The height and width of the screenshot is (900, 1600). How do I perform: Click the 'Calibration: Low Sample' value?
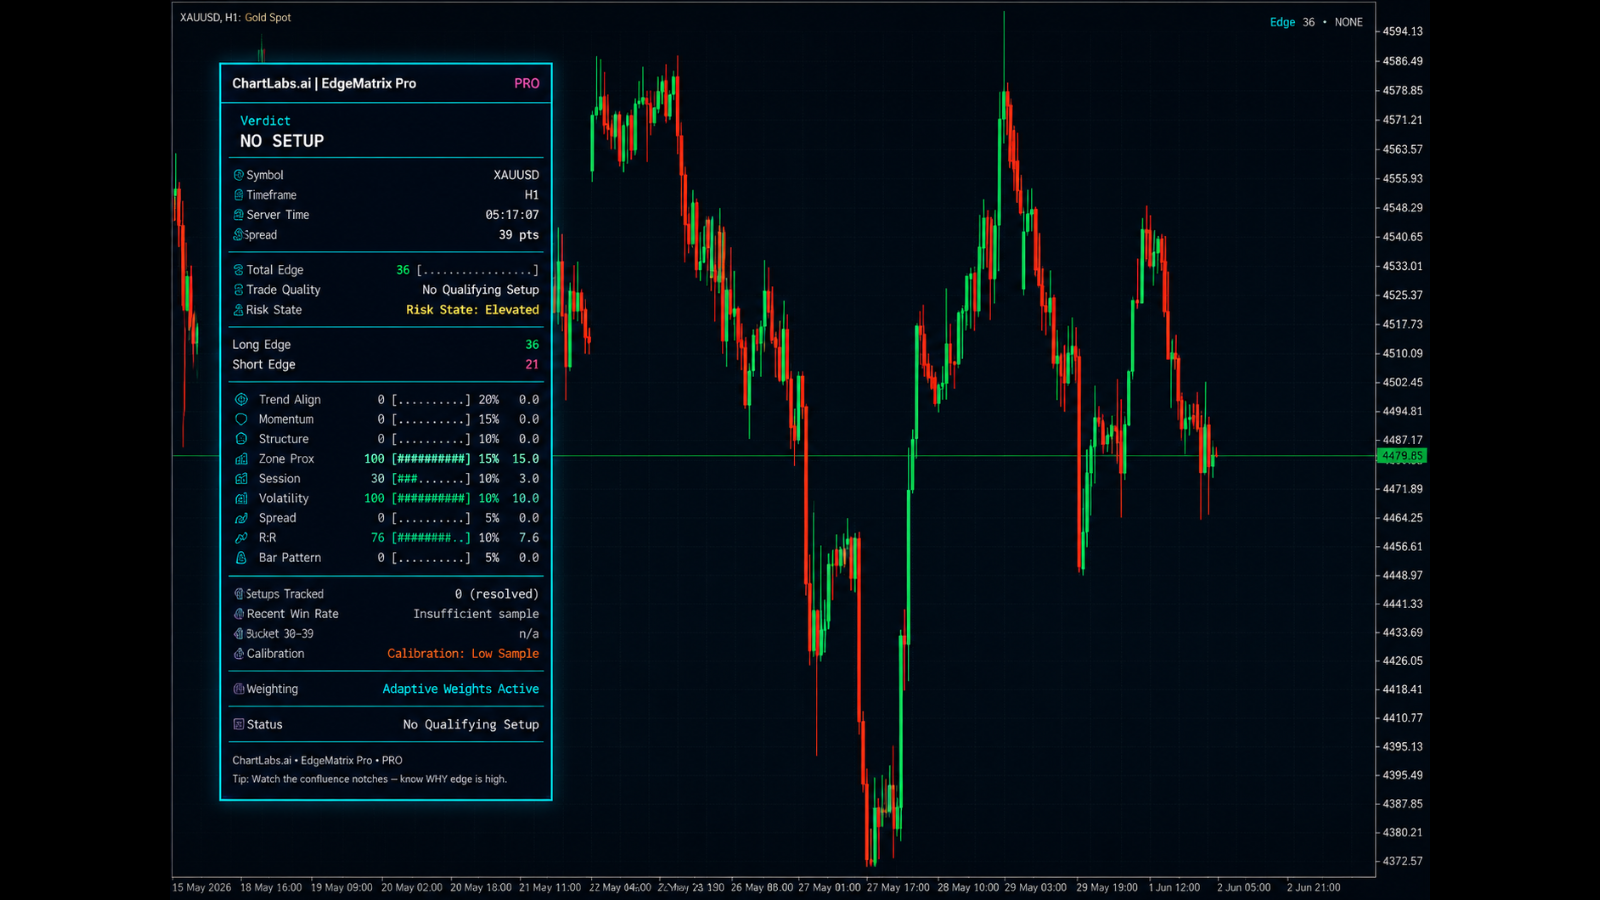click(x=463, y=654)
